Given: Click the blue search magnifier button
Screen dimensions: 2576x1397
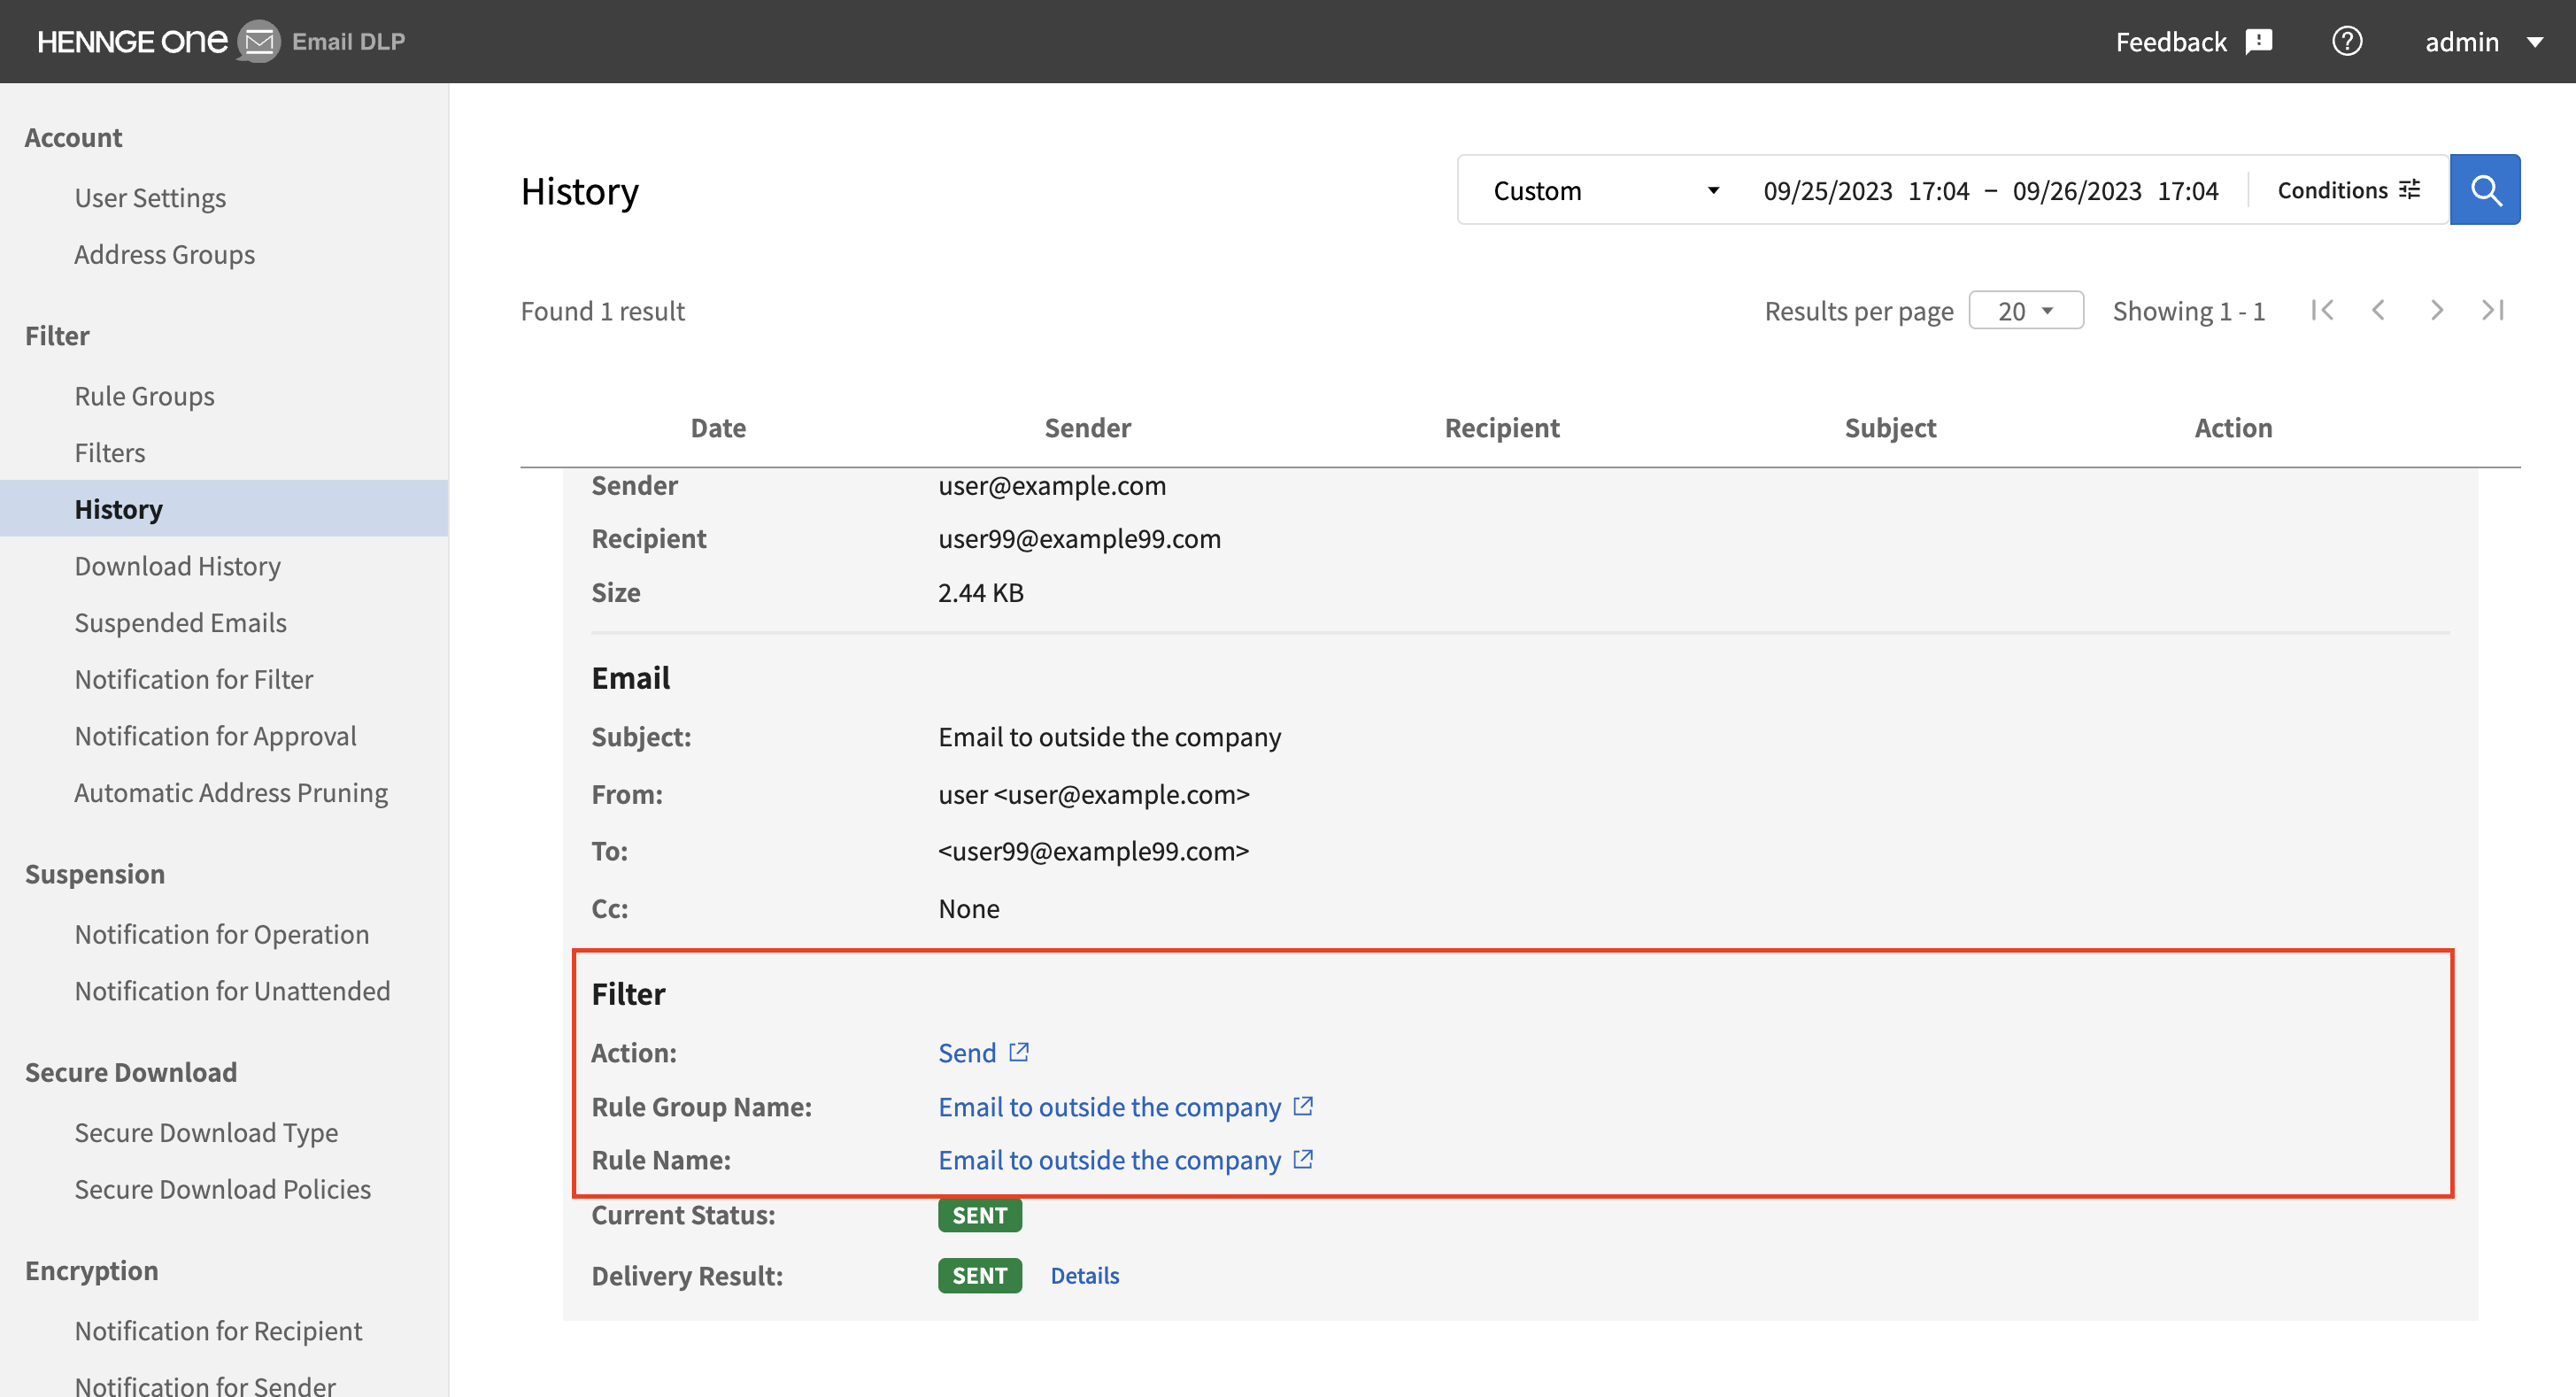Looking at the screenshot, I should pyautogui.click(x=2485, y=190).
